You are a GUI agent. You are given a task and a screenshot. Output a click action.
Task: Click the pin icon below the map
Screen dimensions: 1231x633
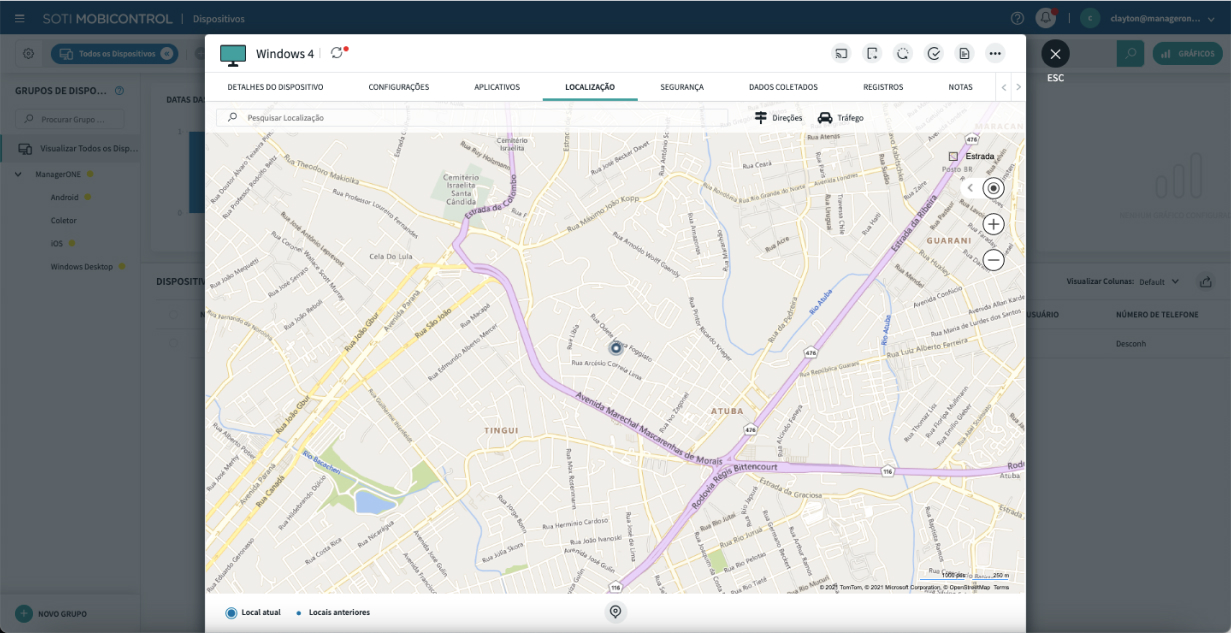[x=615, y=612]
